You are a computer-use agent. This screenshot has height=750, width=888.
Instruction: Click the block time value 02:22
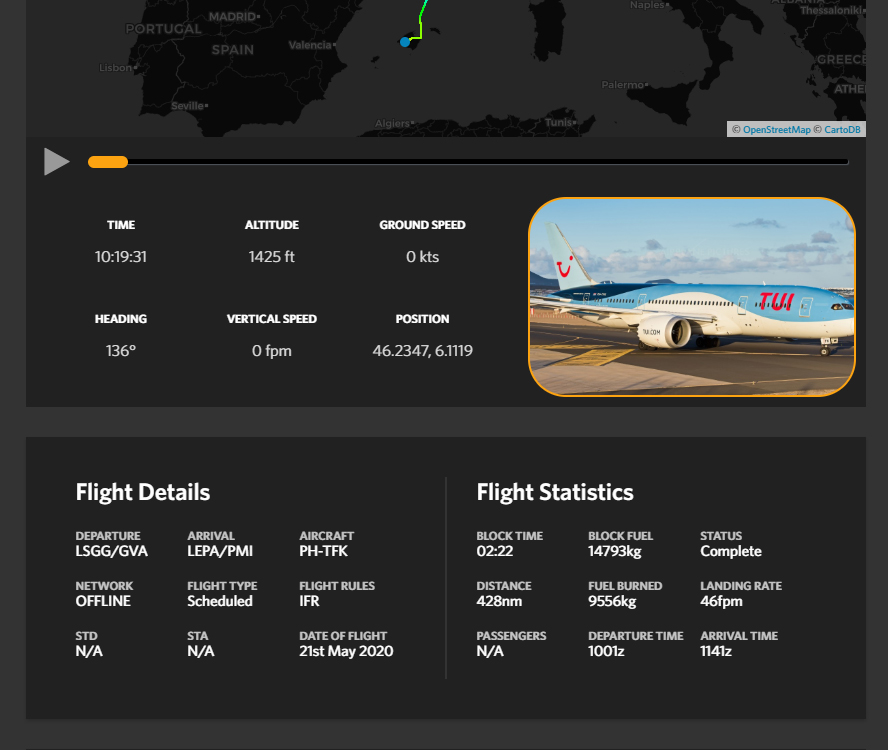pos(494,551)
